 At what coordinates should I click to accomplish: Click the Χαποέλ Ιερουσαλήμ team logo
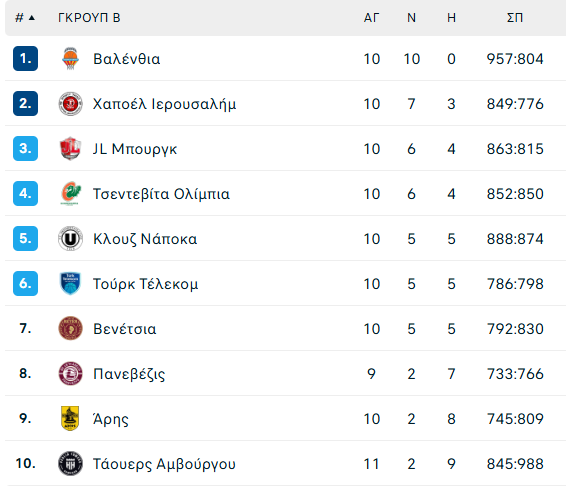(x=70, y=104)
